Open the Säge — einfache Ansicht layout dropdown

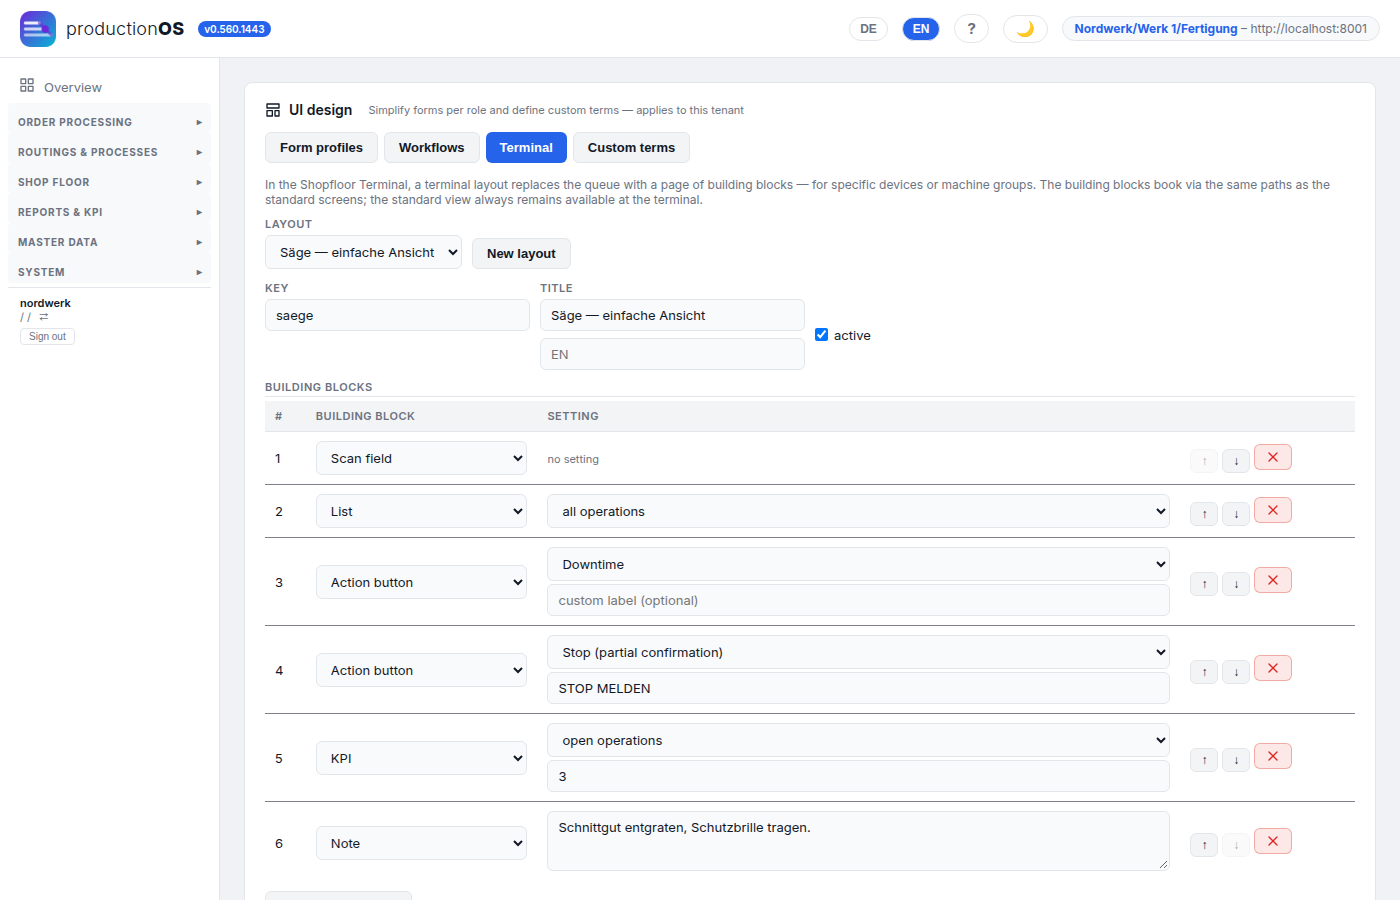[x=363, y=253]
